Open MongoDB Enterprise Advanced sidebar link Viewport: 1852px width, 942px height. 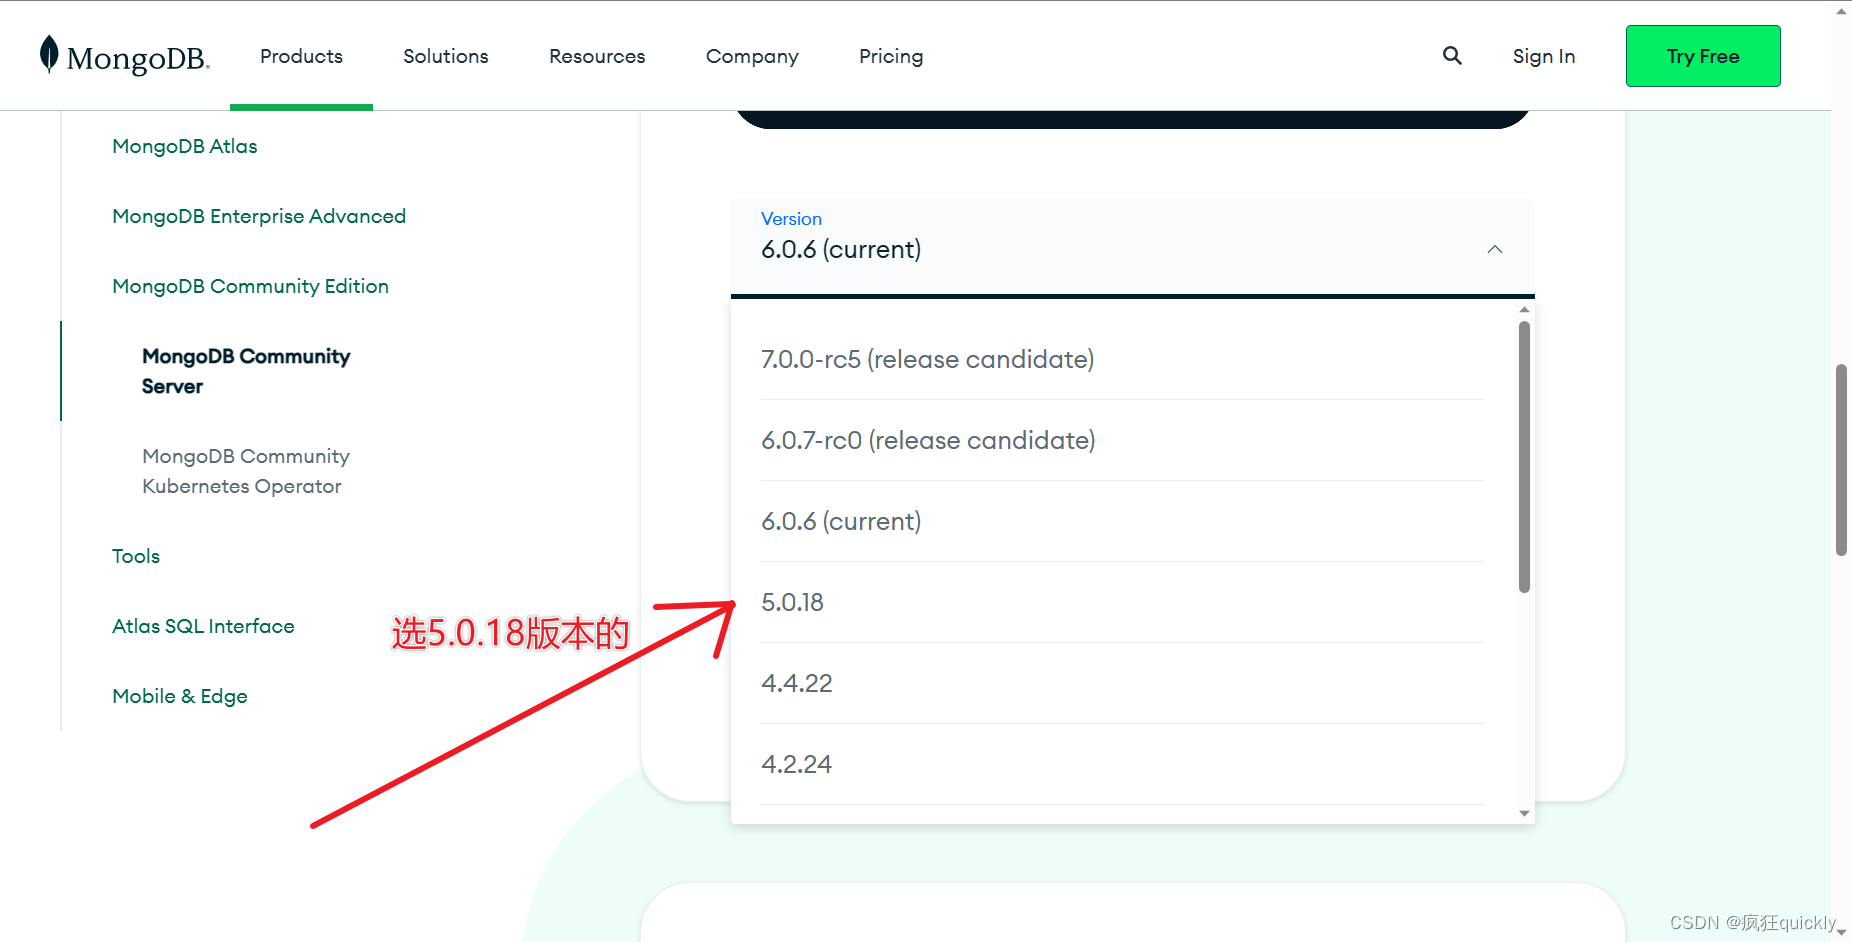click(x=259, y=216)
